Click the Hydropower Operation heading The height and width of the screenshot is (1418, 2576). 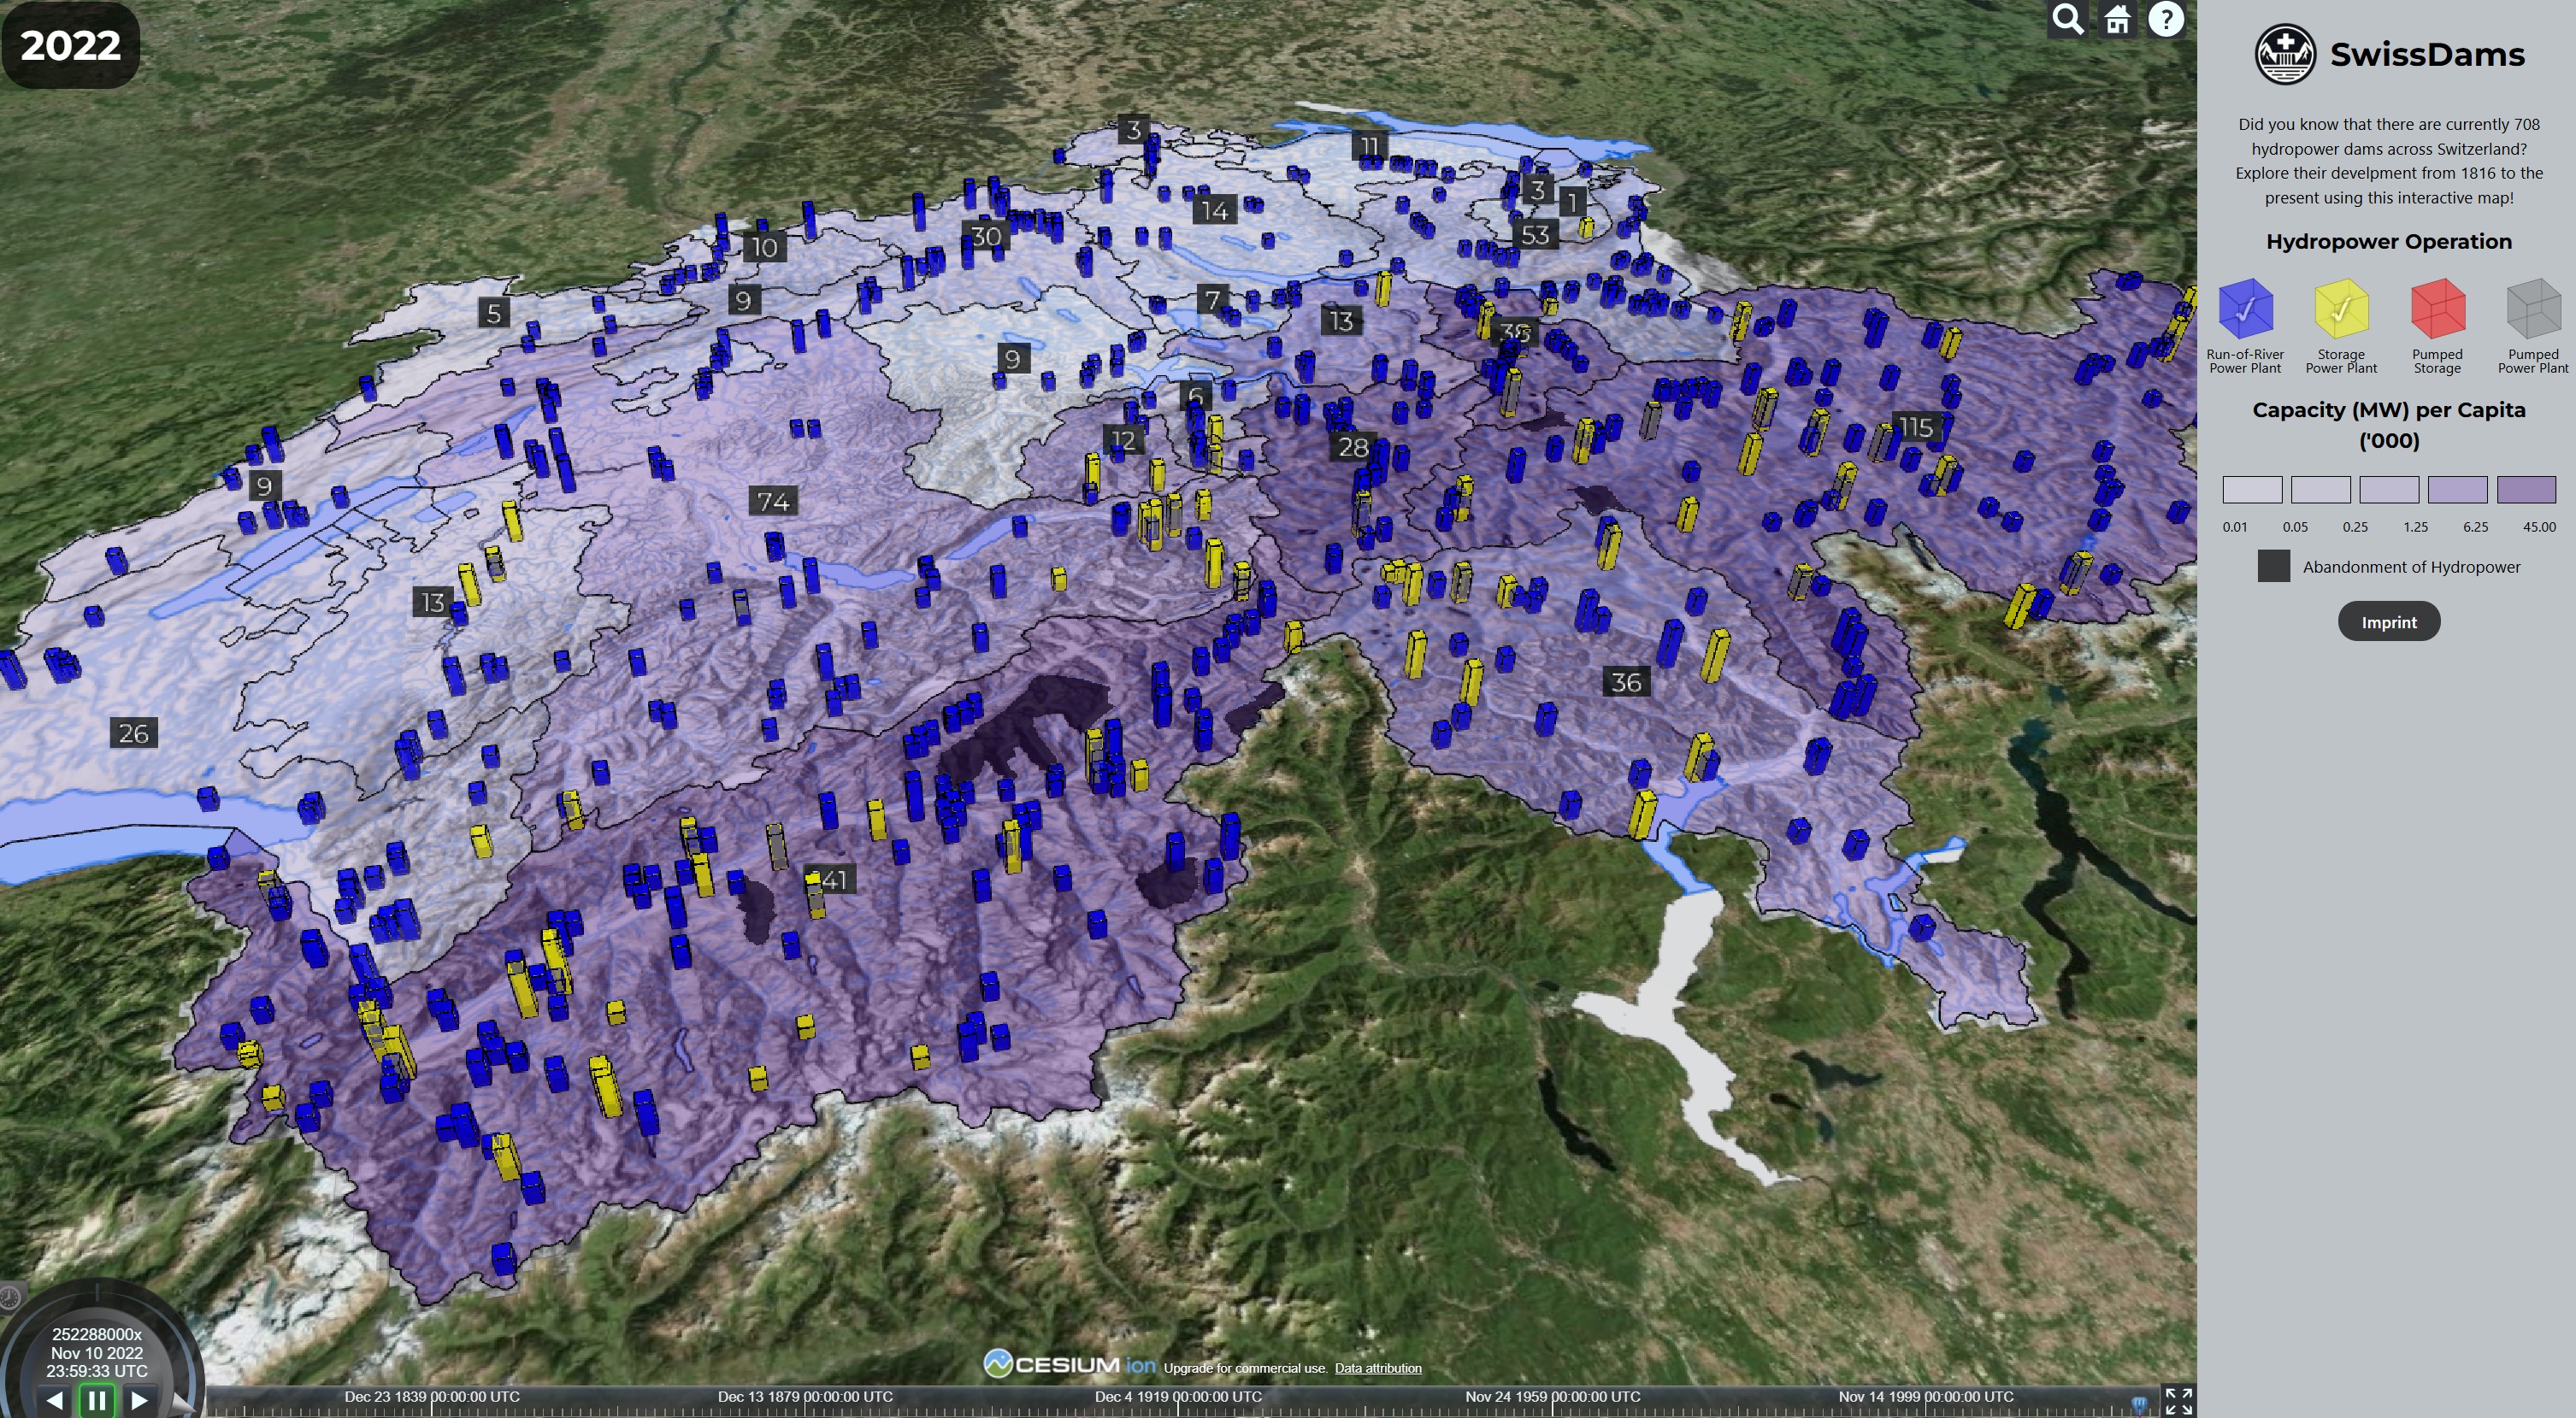[2389, 241]
